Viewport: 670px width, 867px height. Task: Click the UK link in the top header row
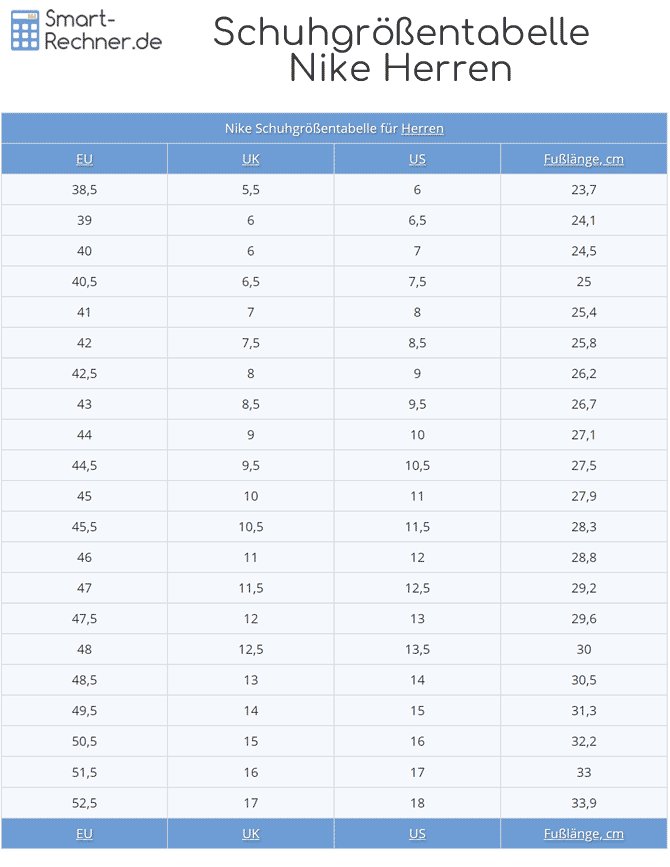(251, 159)
